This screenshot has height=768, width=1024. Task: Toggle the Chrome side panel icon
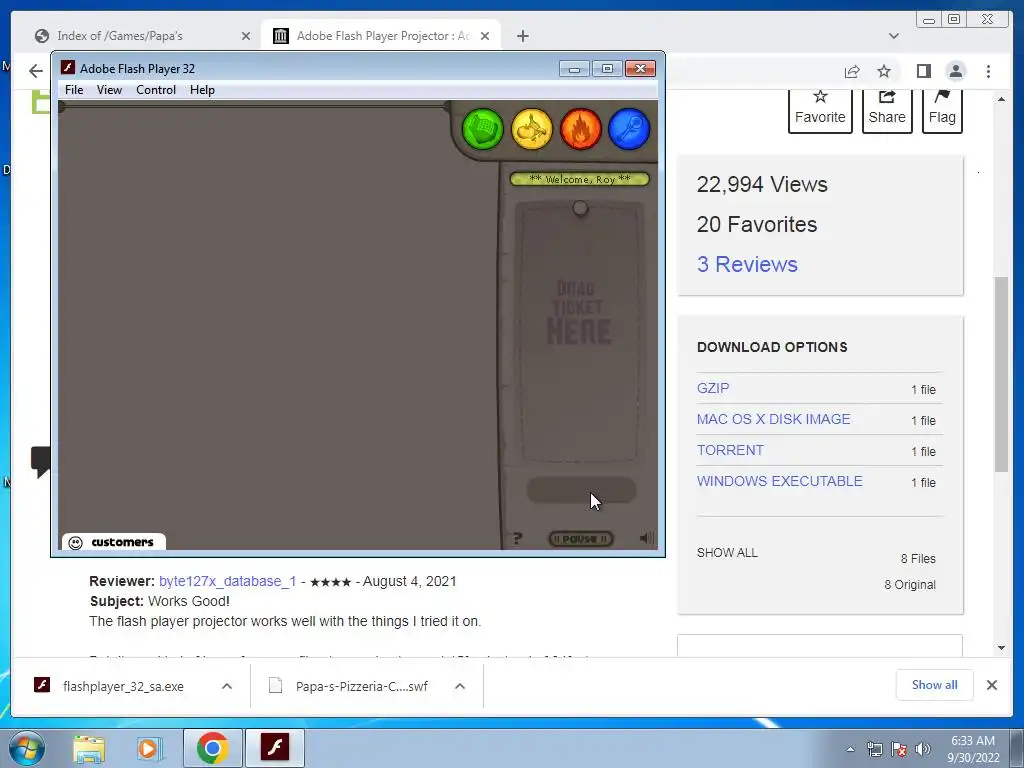point(923,71)
